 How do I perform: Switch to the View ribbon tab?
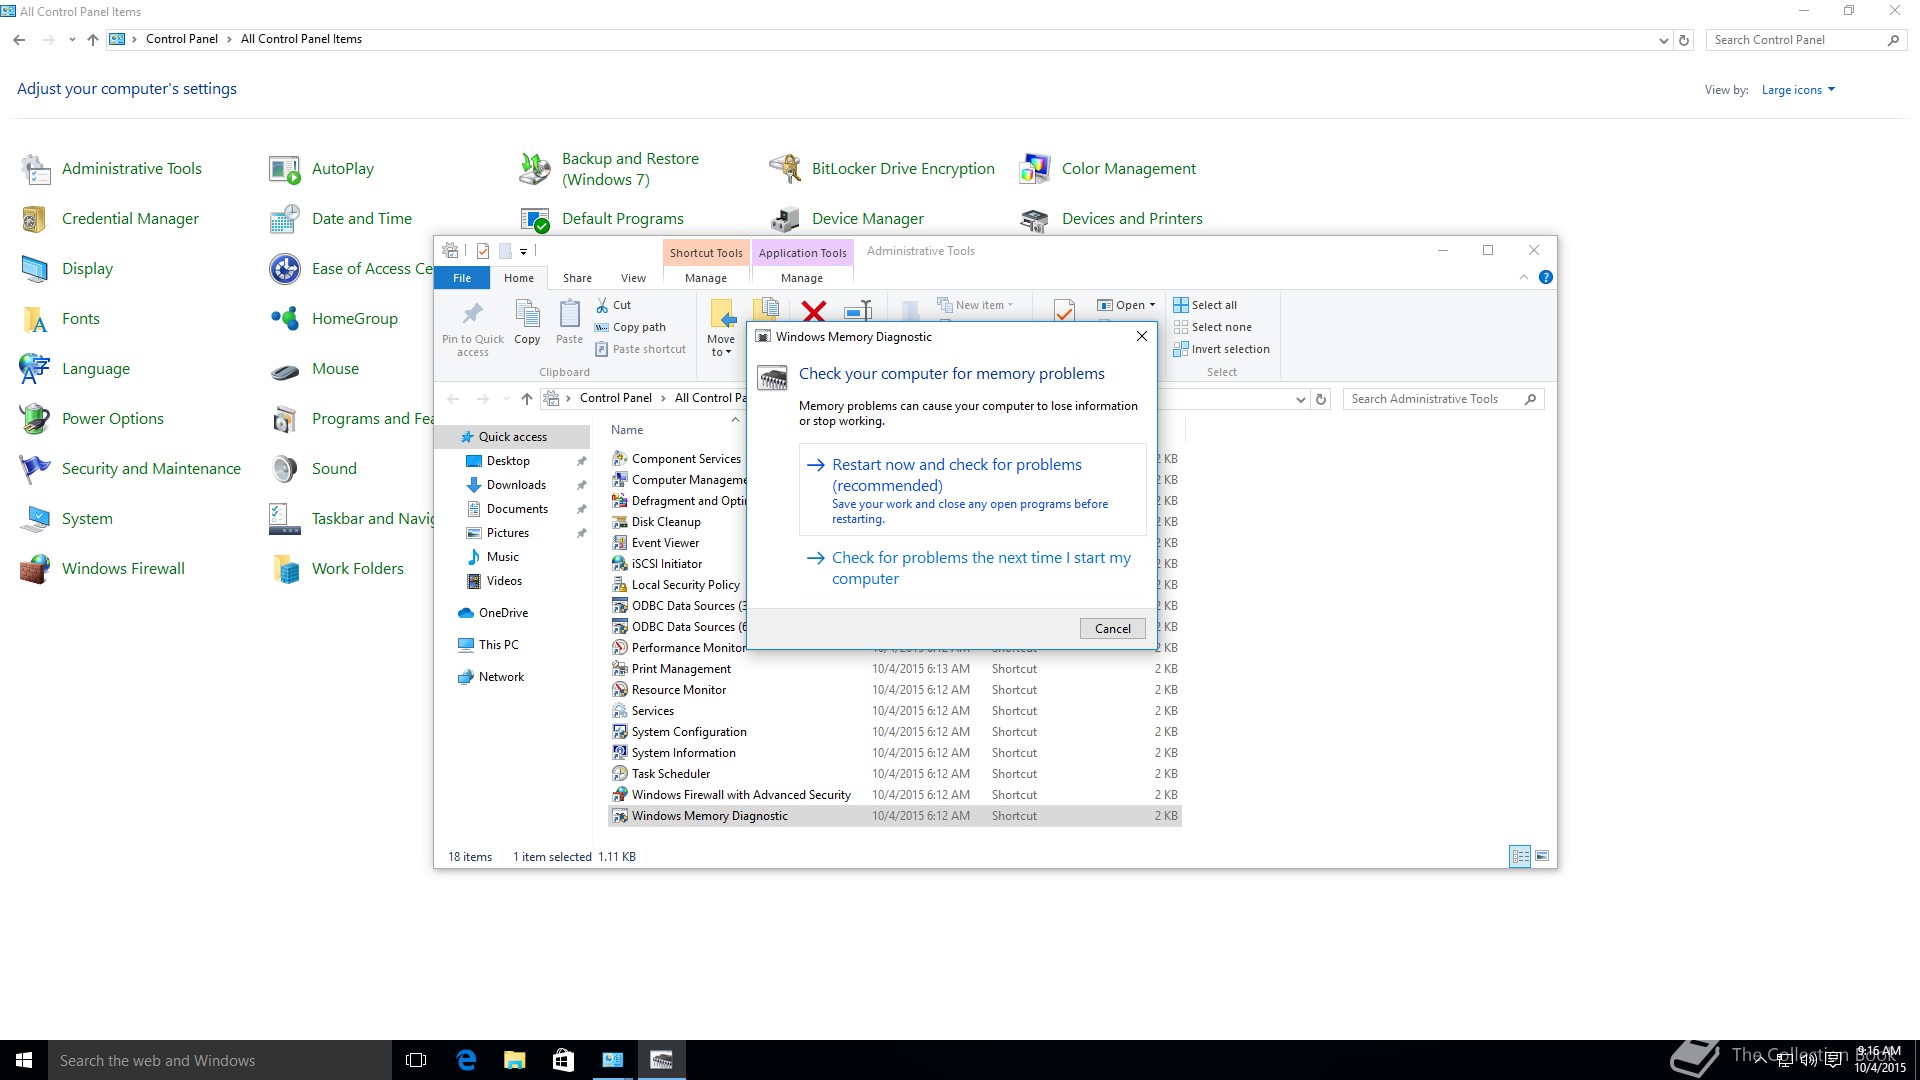coord(633,278)
